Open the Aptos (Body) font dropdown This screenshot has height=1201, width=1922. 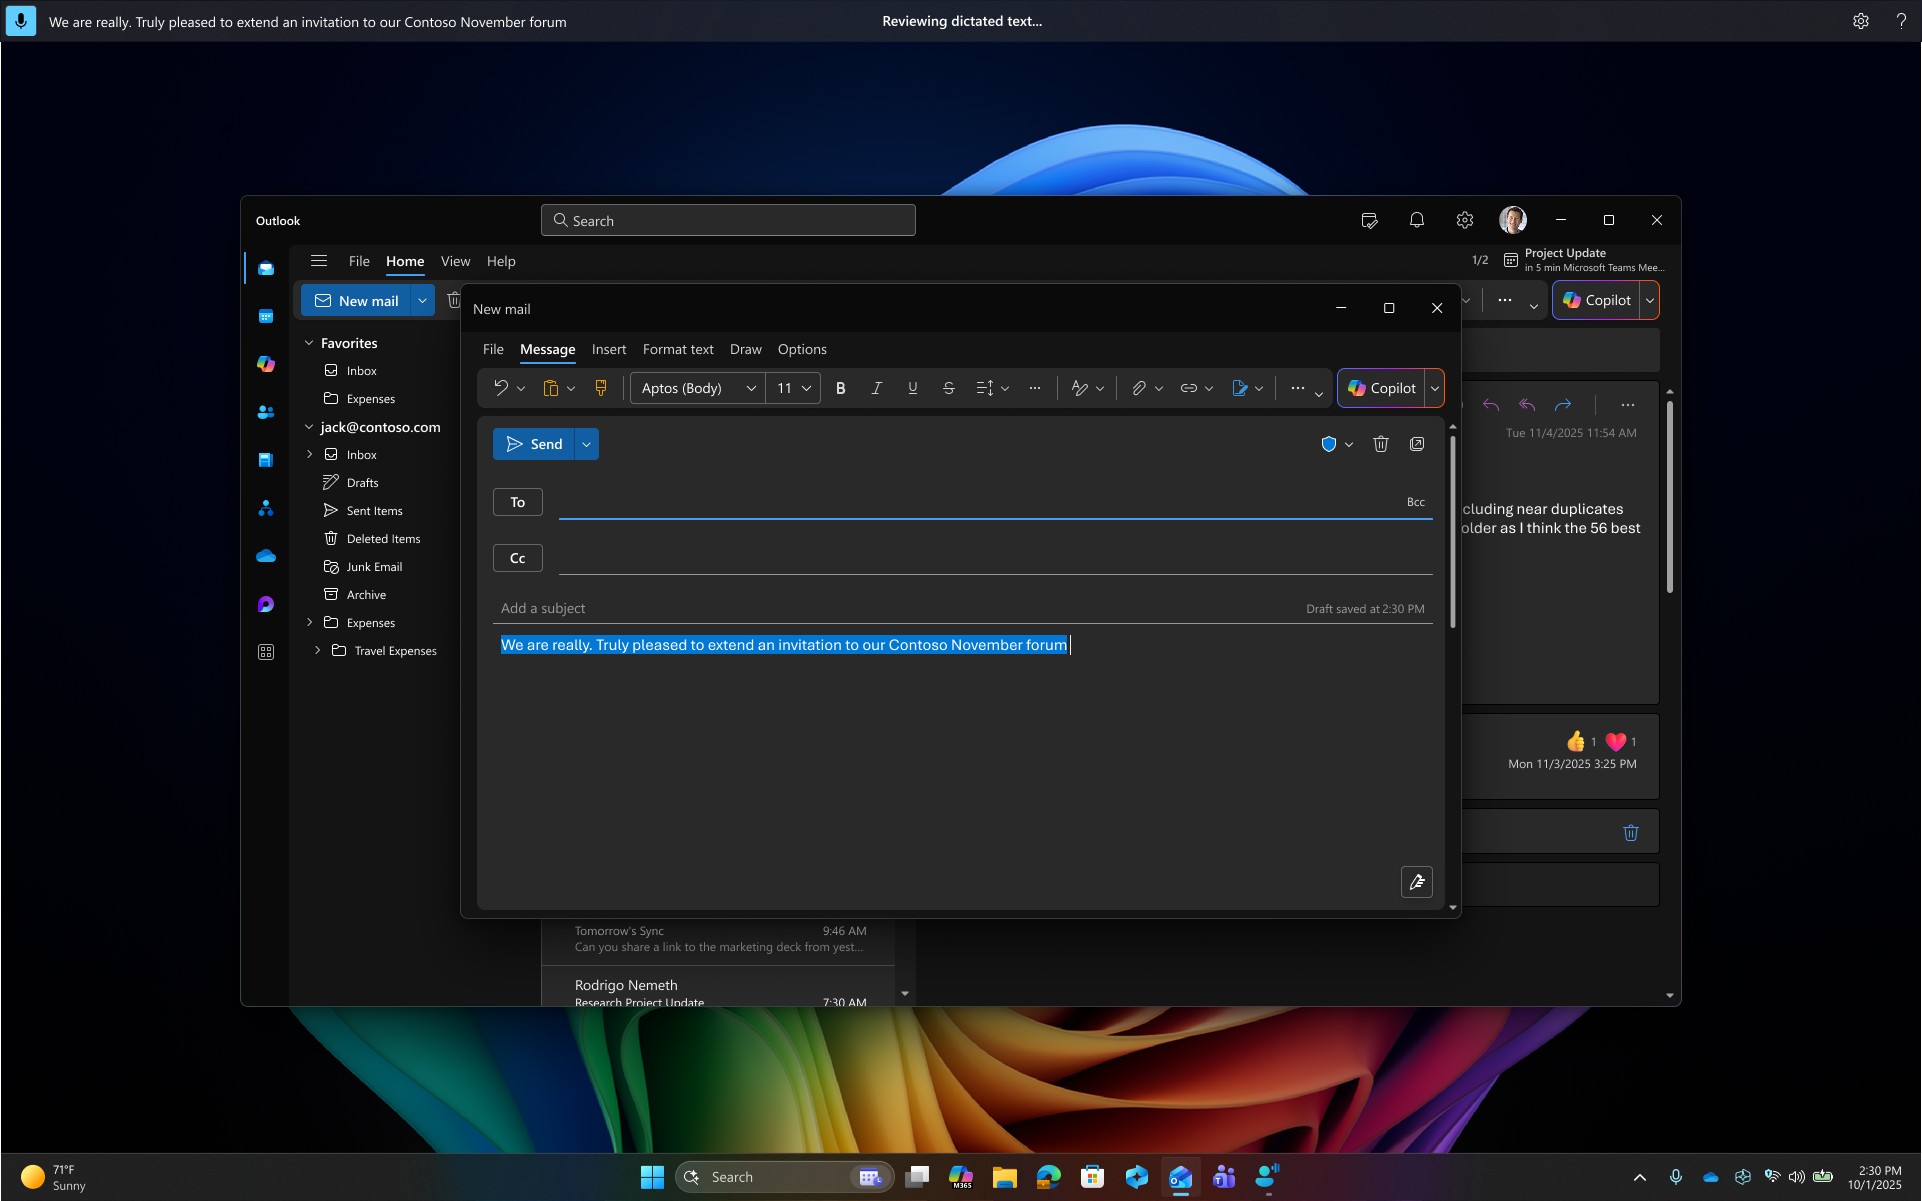point(698,388)
